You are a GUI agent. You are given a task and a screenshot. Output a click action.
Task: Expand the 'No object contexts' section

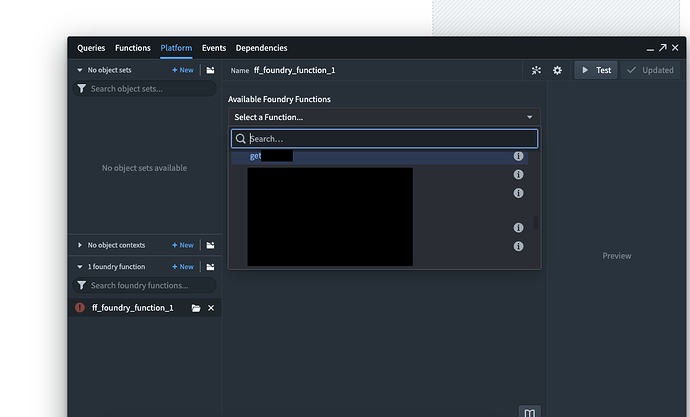(x=81, y=245)
